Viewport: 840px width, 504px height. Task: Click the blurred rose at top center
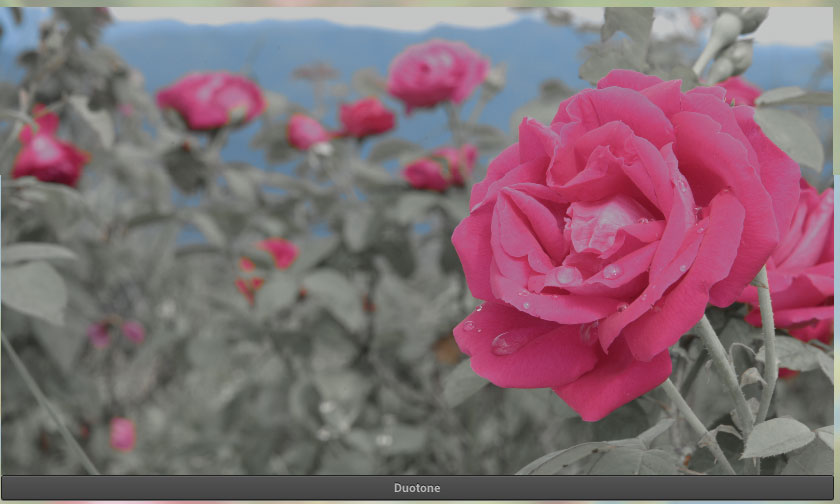click(x=436, y=75)
